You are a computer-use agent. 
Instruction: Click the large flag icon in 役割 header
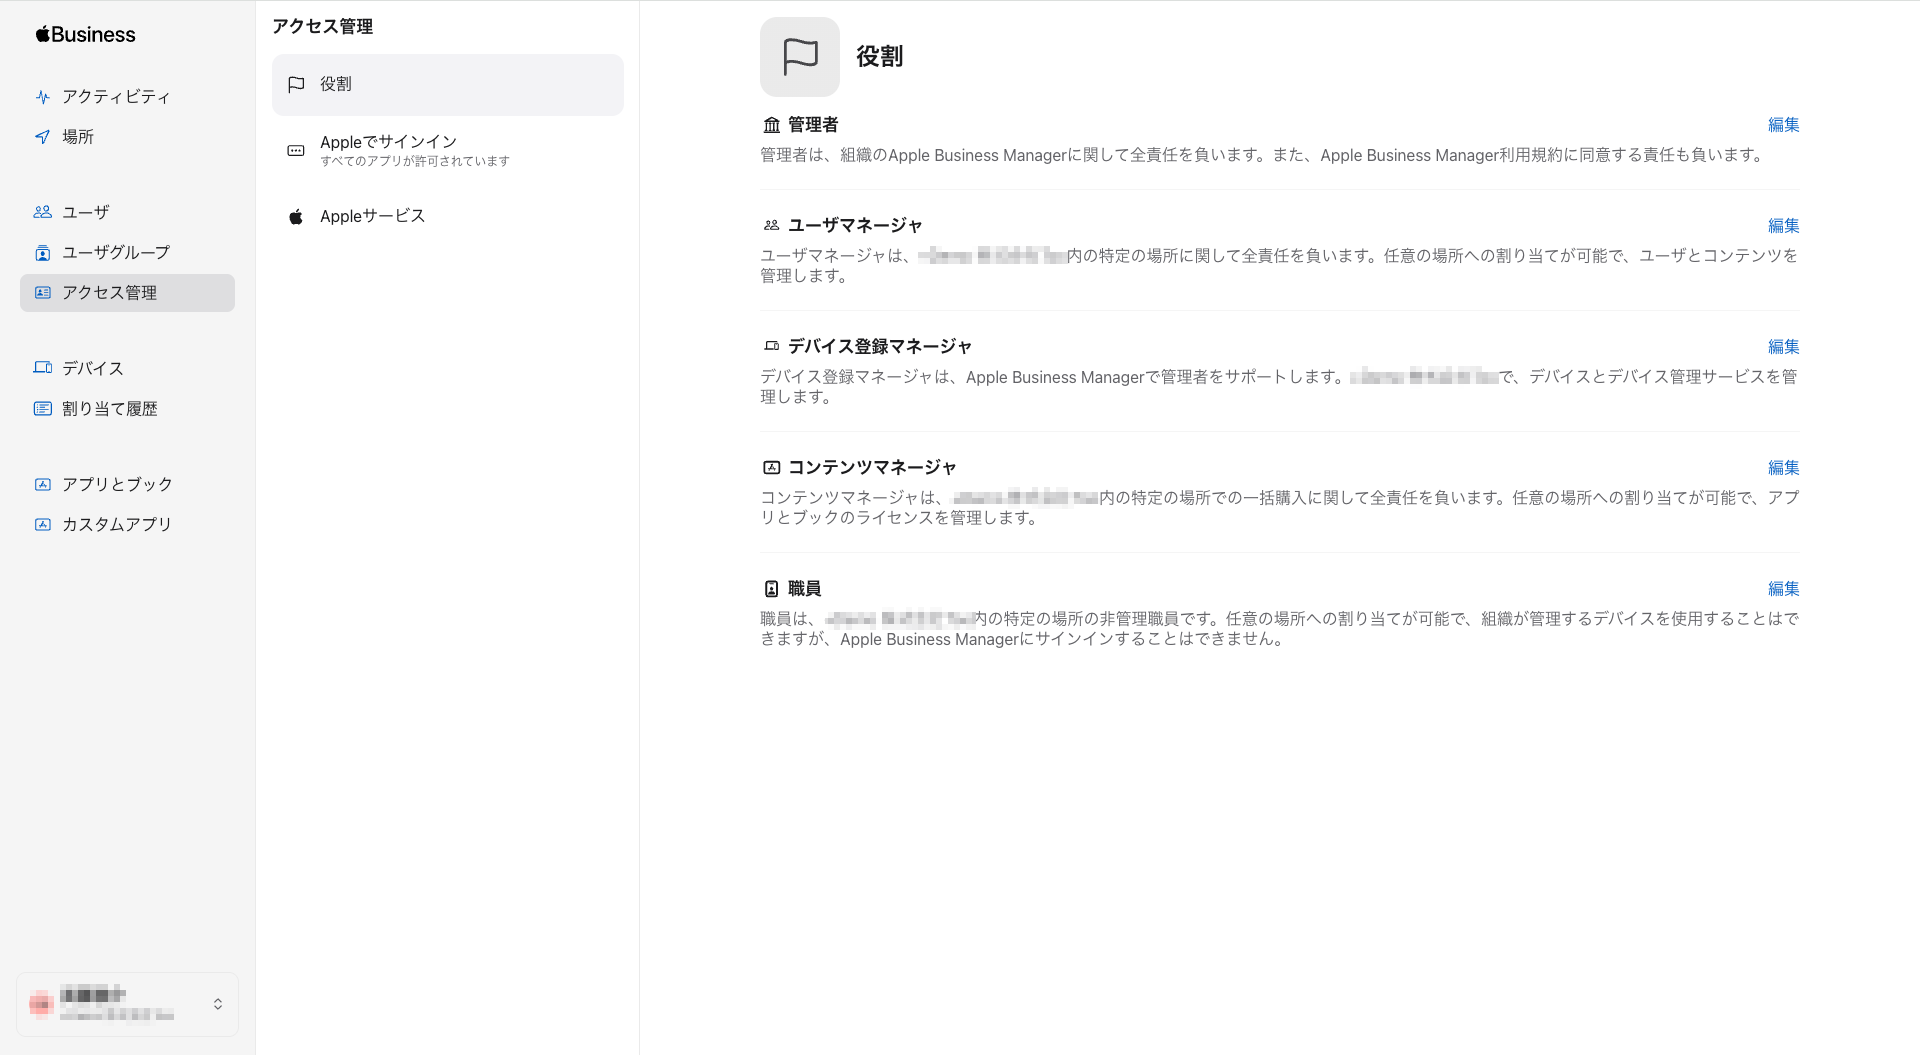point(800,57)
